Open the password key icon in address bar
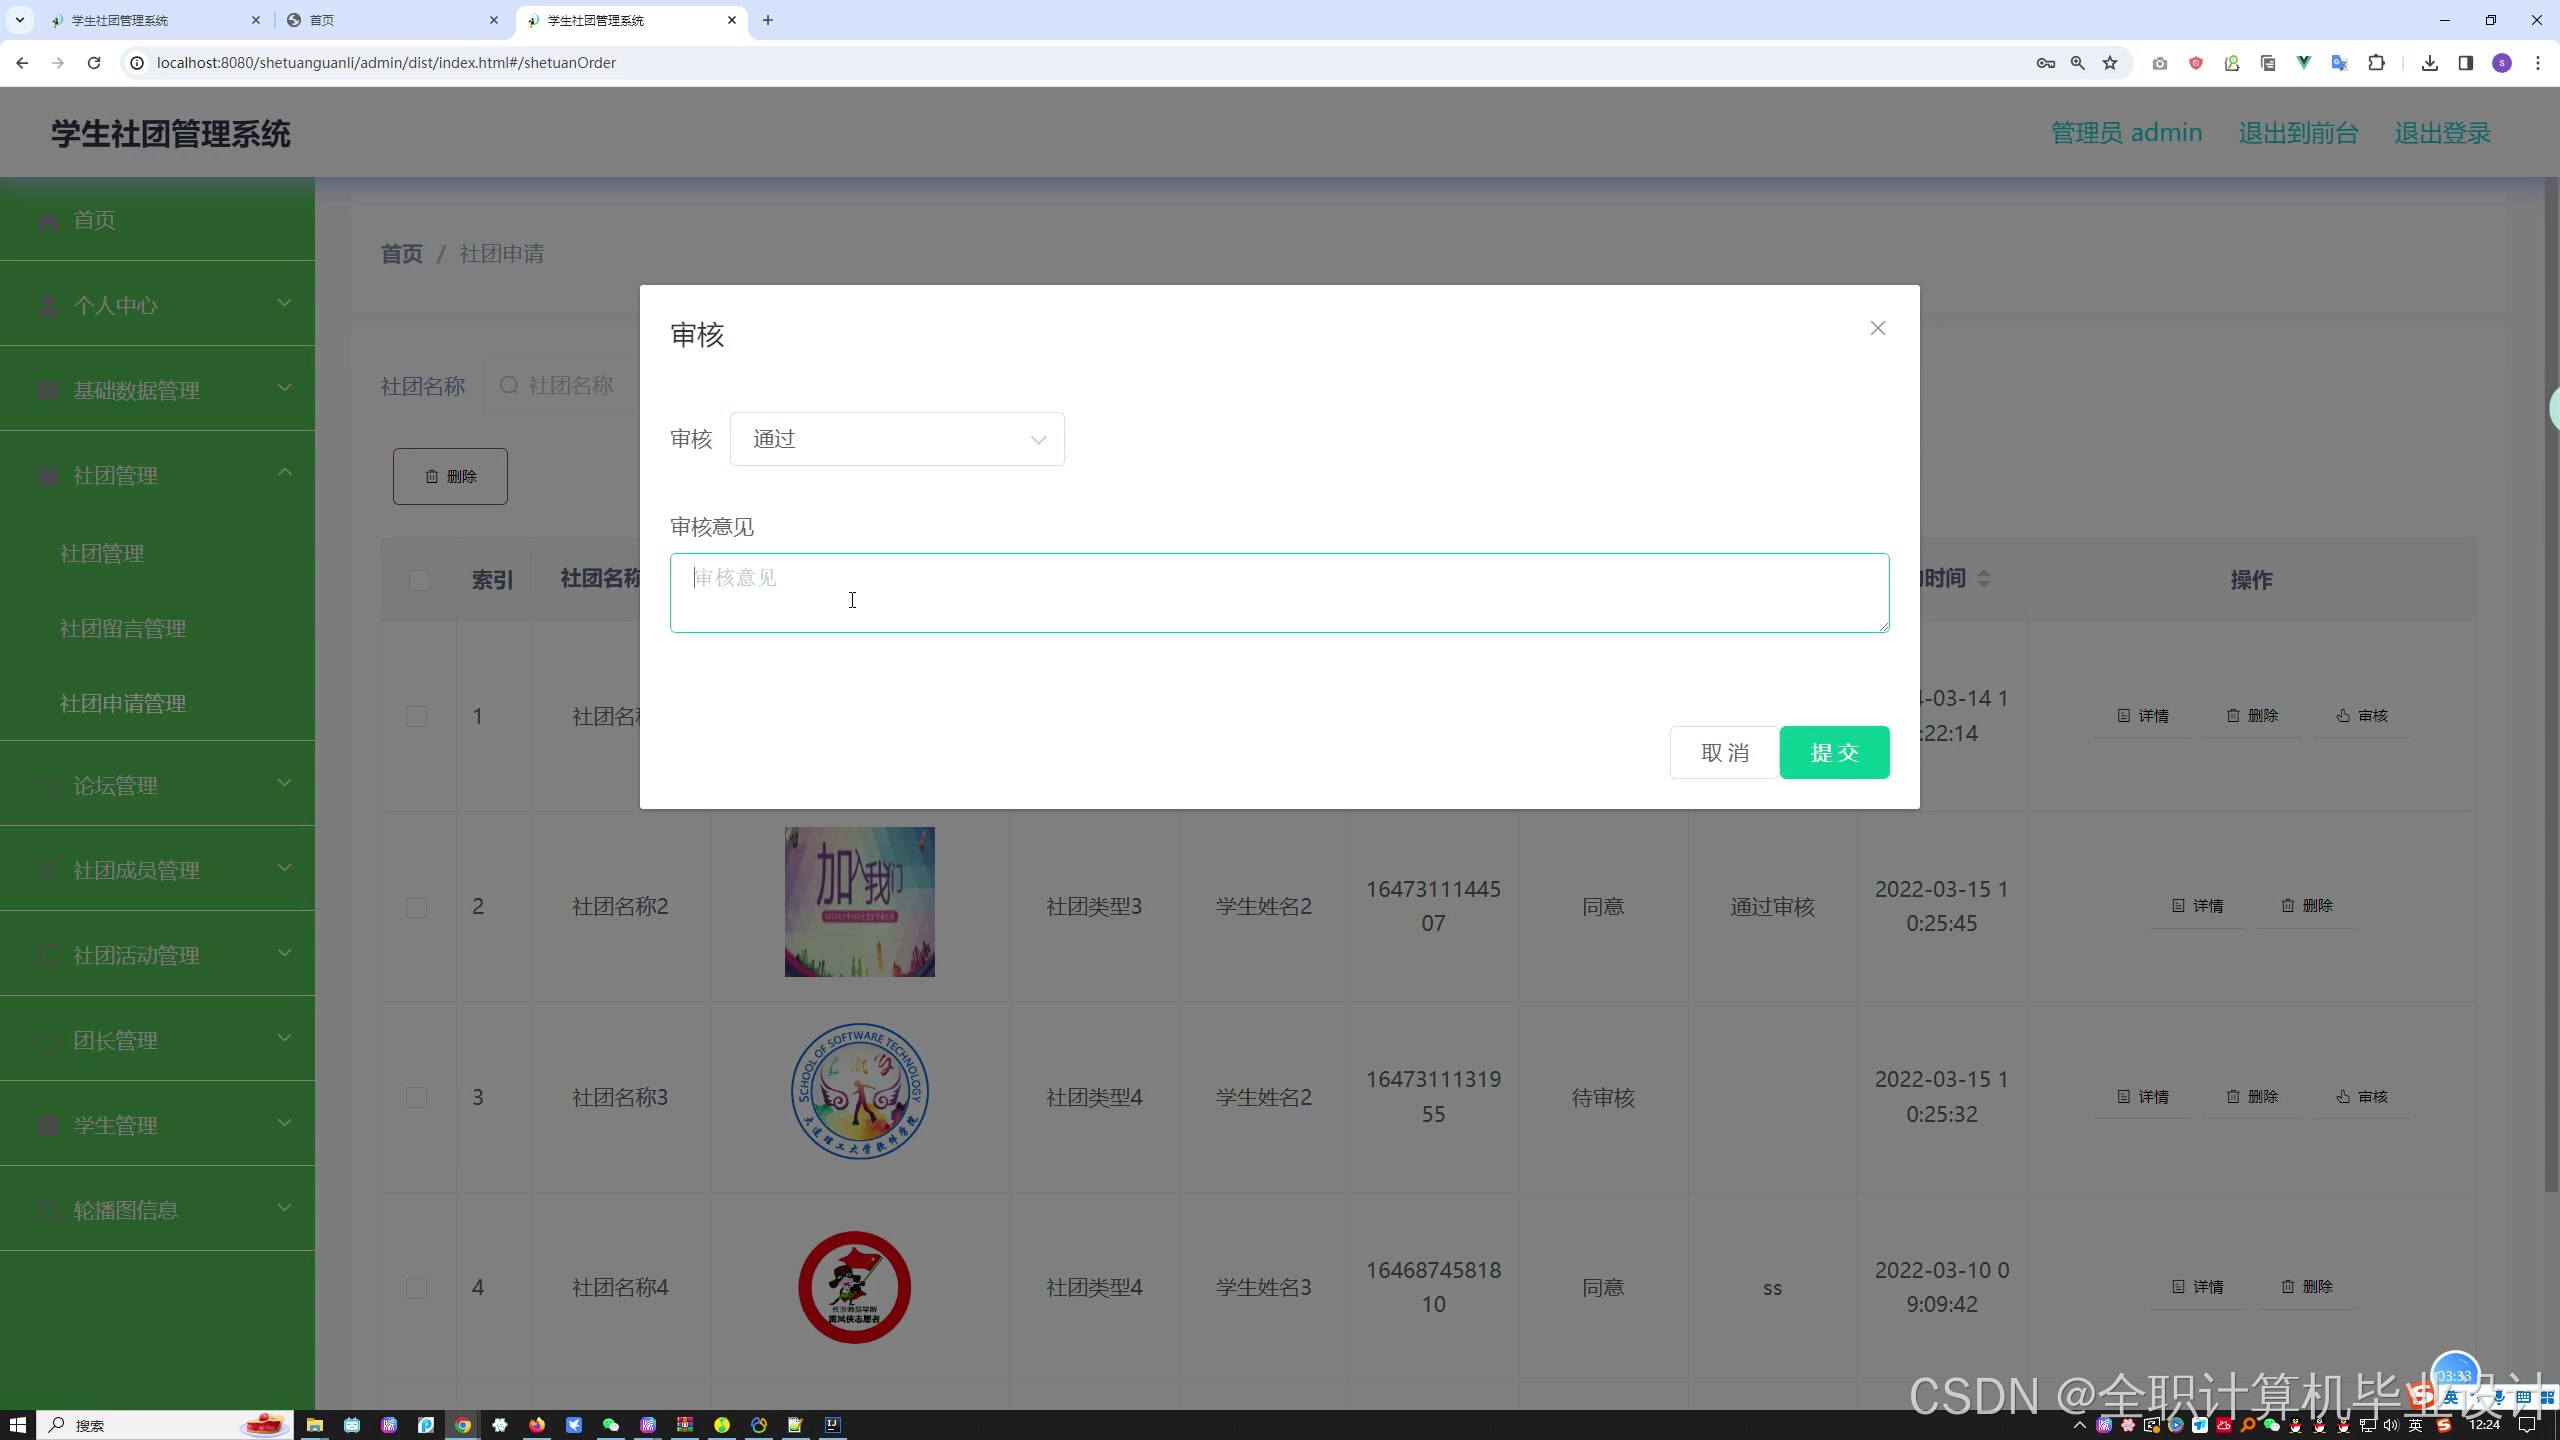This screenshot has width=2560, height=1440. pos(2045,63)
